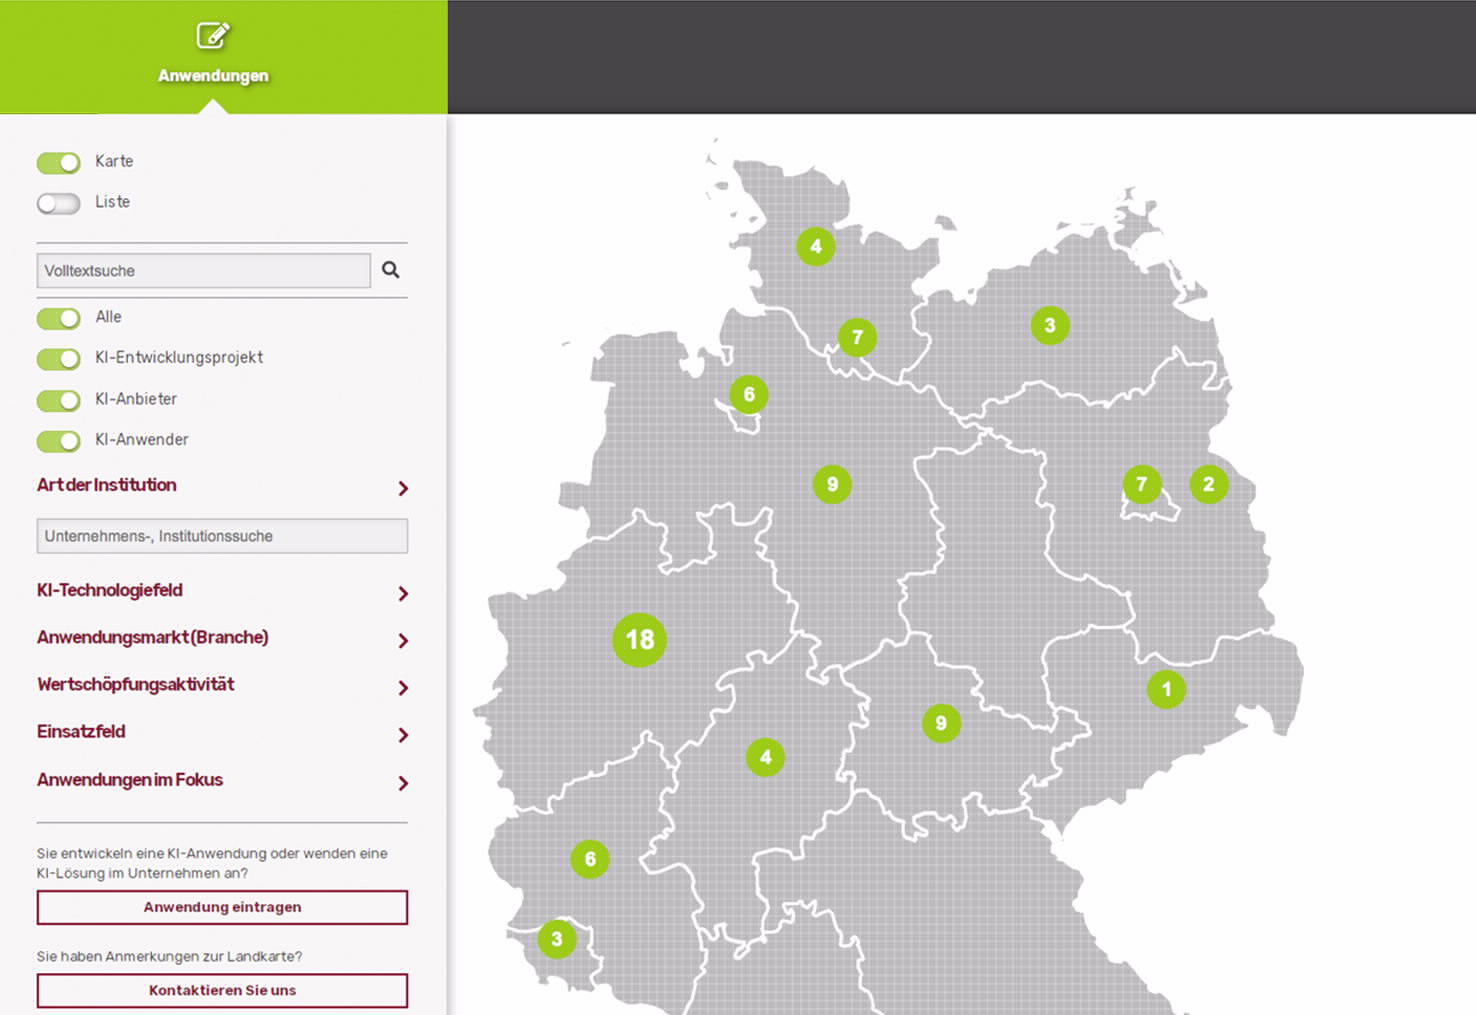1476x1015 pixels.
Task: Toggle the KI-Entwicklungsprojekt filter switch
Action: click(x=58, y=358)
